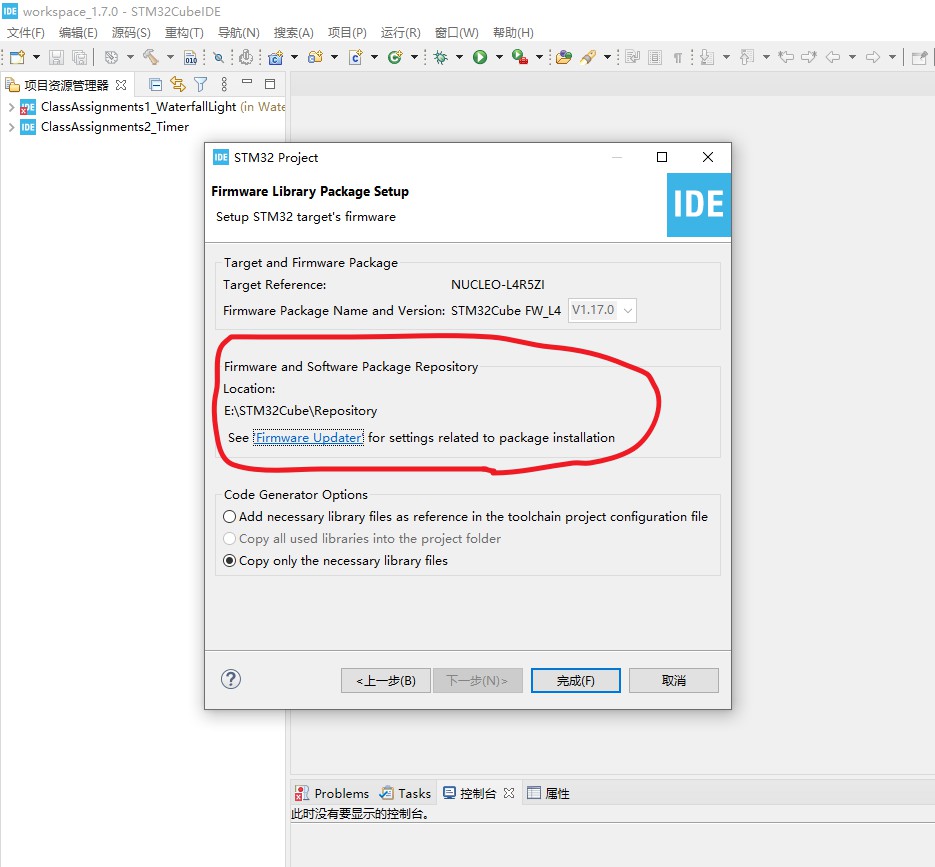935x867 pixels.
Task: Click the Back navigation arrow icon
Action: (x=833, y=57)
